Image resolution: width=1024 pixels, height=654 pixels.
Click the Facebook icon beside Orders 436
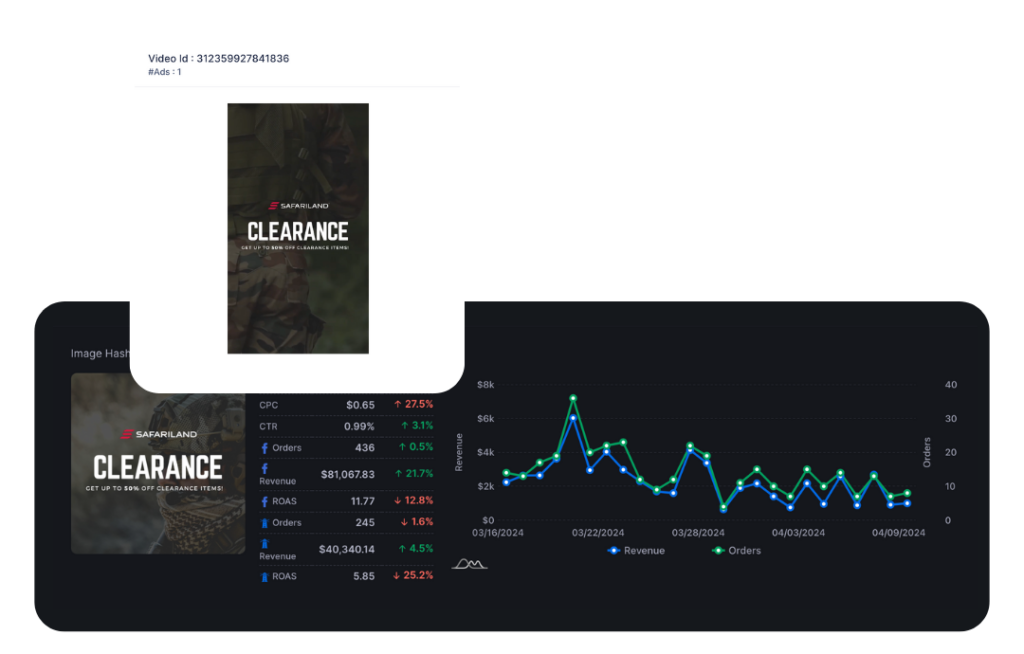pos(264,448)
